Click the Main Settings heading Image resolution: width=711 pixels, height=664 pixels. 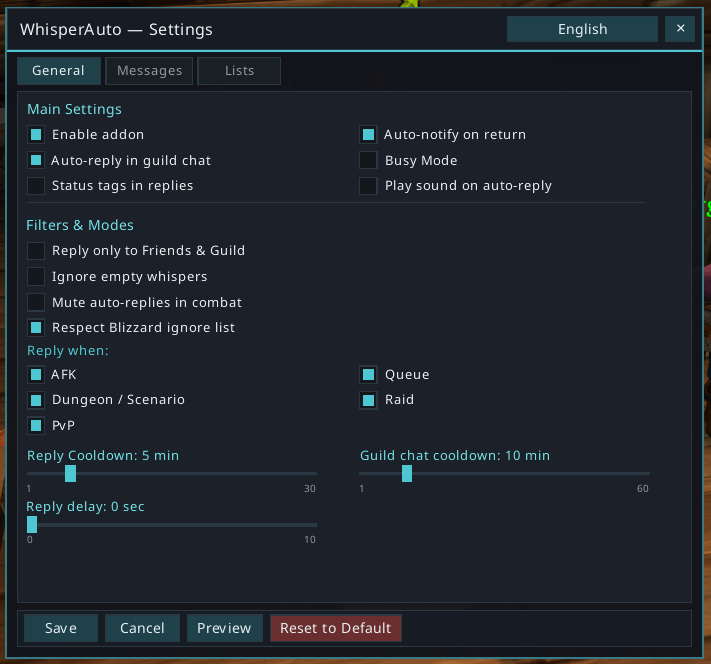point(74,109)
